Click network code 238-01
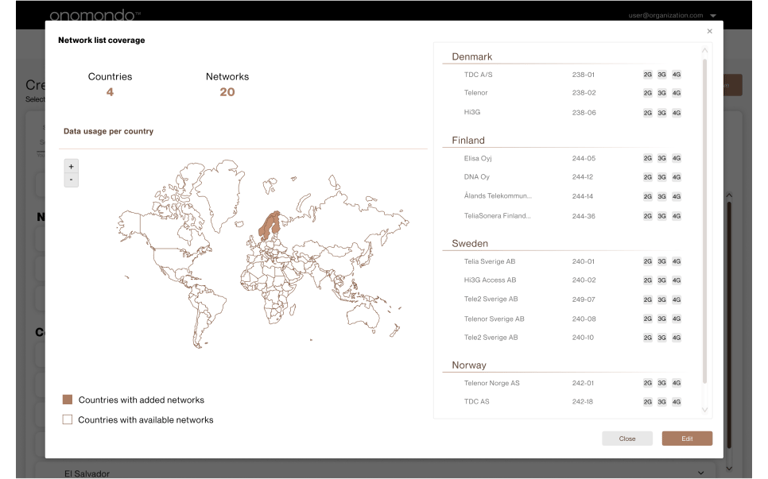This screenshot has height=479, width=768. [x=583, y=75]
